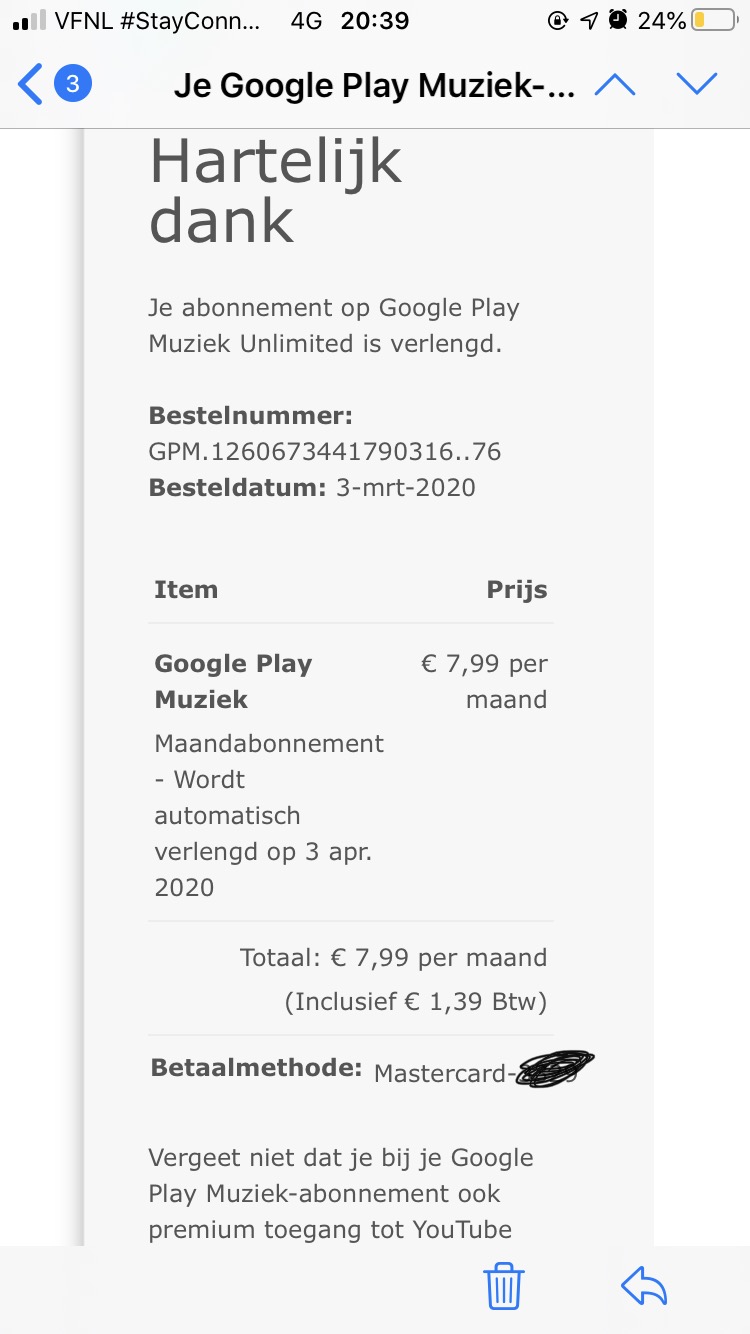The height and width of the screenshot is (1334, 750).
Task: Go to next message with down arrow
Action: (696, 84)
